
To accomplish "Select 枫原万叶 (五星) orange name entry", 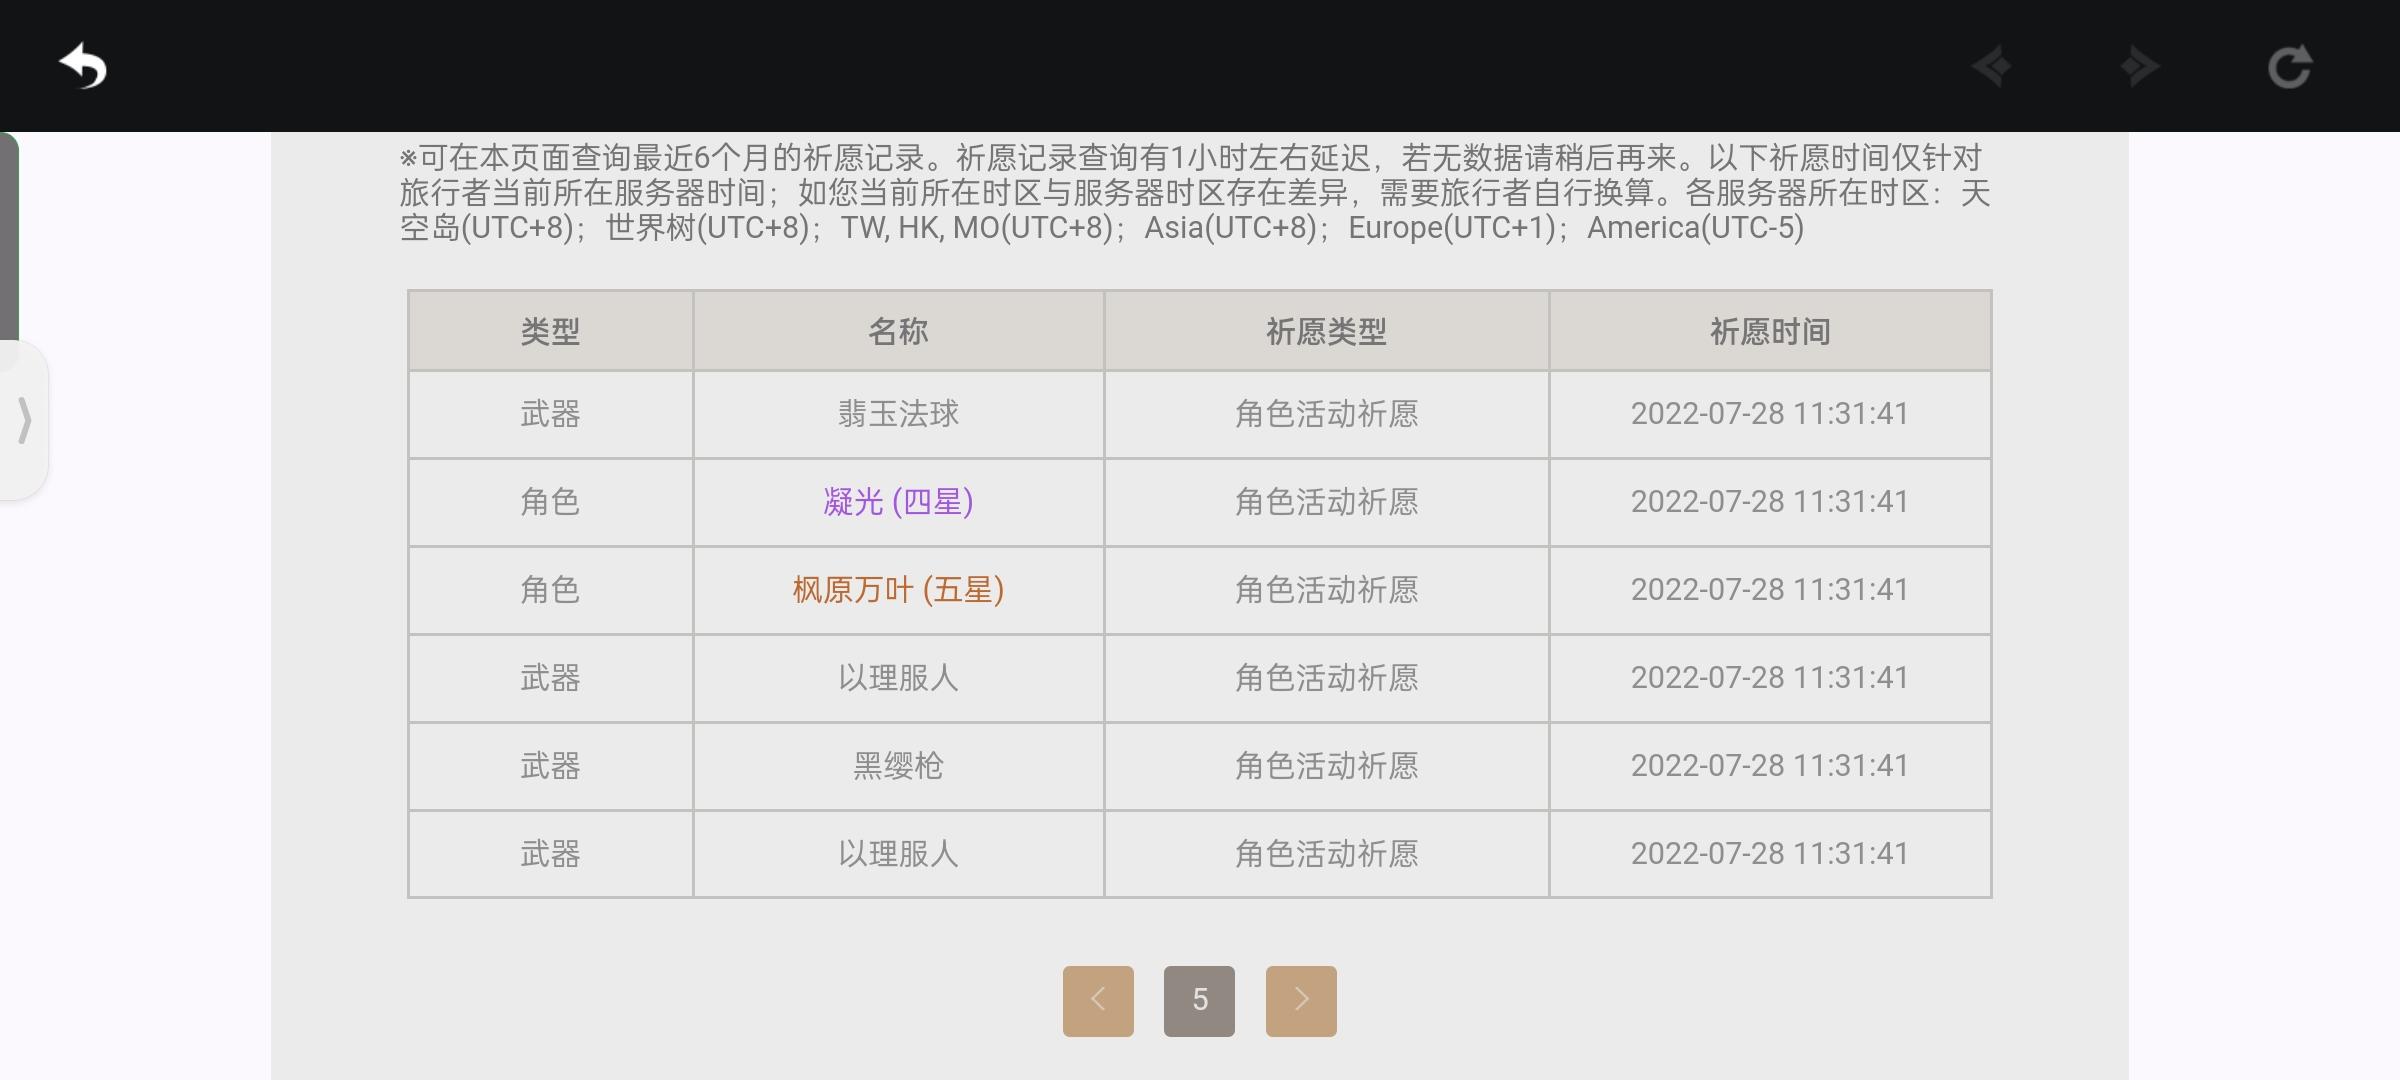I will [898, 590].
